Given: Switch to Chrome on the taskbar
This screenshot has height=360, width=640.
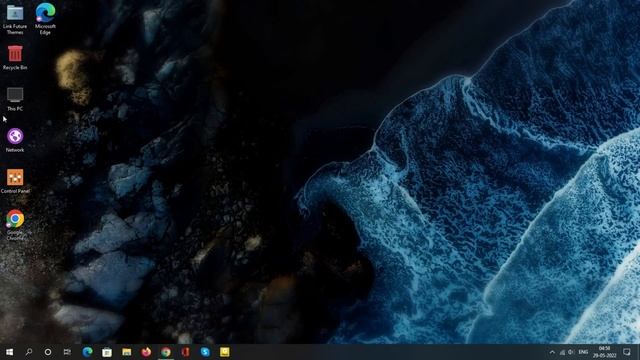Looking at the screenshot, I should pyautogui.click(x=166, y=352).
